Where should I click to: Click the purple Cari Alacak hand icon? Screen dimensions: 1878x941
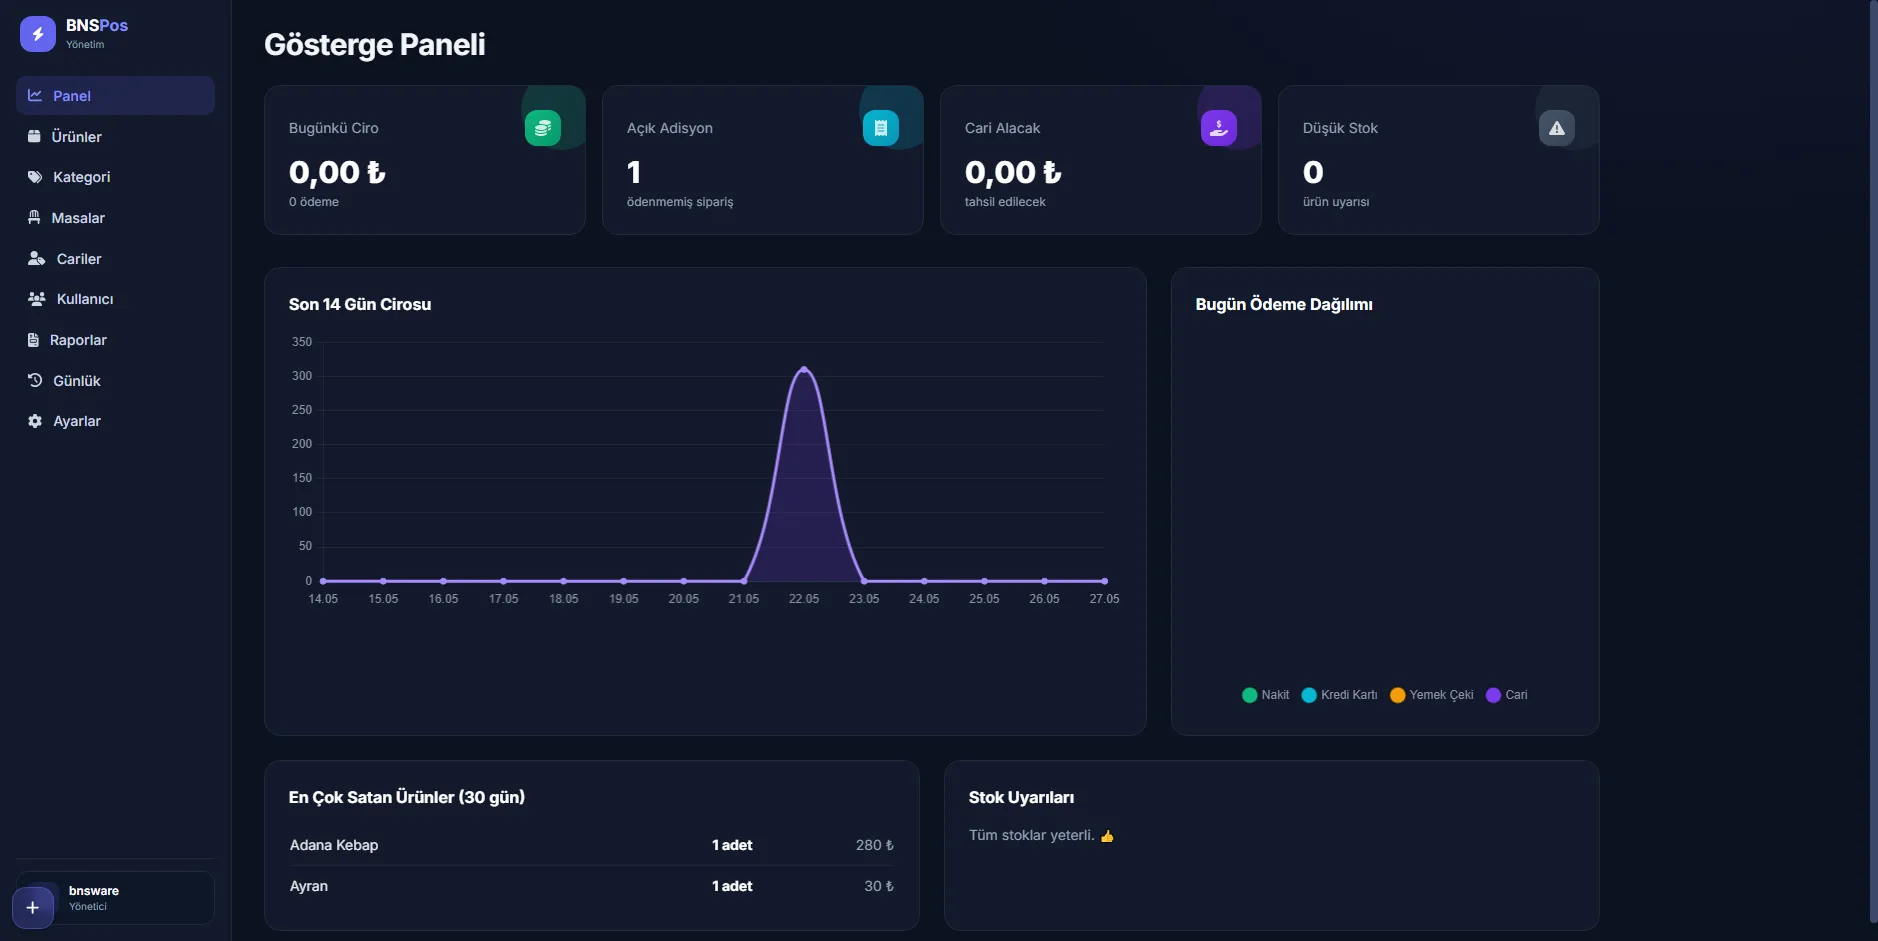pos(1219,128)
